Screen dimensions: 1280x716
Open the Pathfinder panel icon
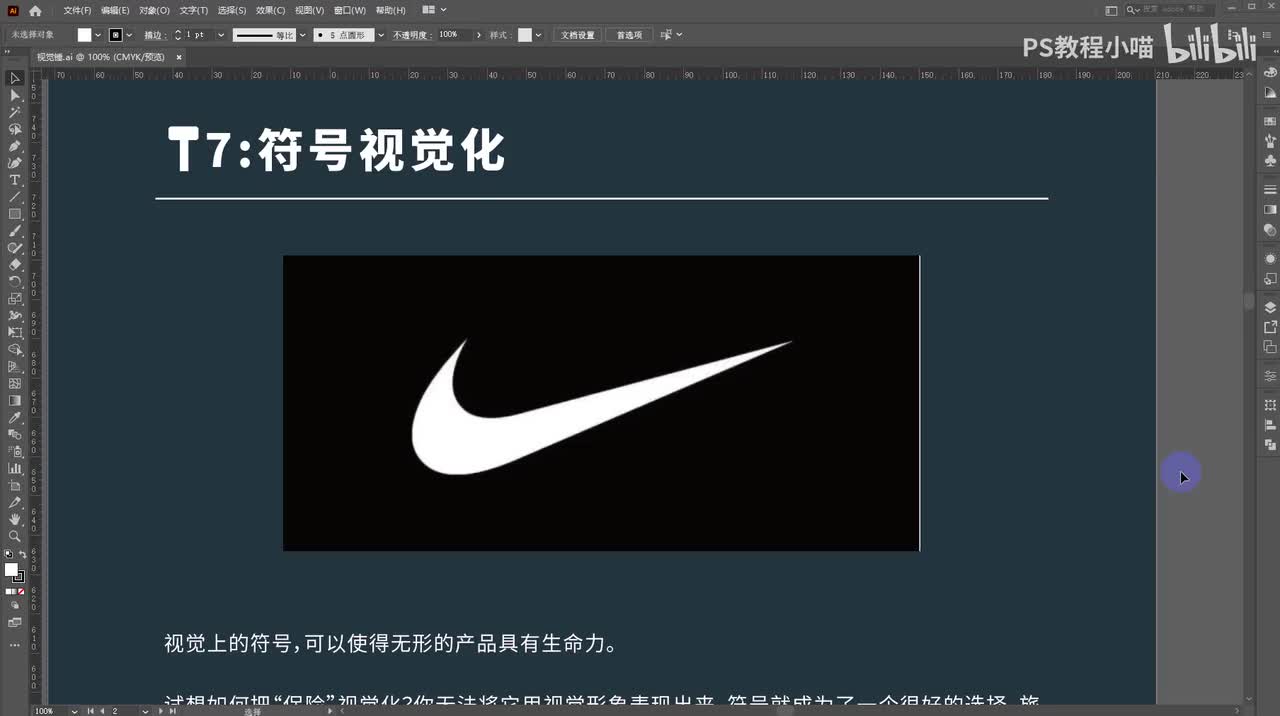coord(1270,444)
